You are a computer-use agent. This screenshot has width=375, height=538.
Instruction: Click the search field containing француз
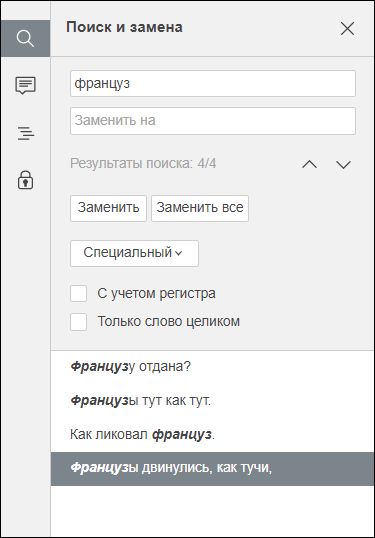click(x=213, y=83)
